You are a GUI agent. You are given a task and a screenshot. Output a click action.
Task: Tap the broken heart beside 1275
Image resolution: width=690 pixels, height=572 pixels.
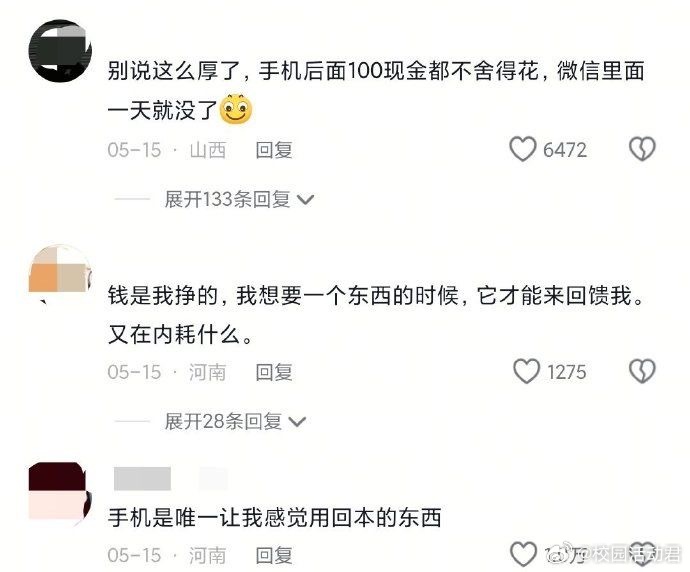click(642, 371)
